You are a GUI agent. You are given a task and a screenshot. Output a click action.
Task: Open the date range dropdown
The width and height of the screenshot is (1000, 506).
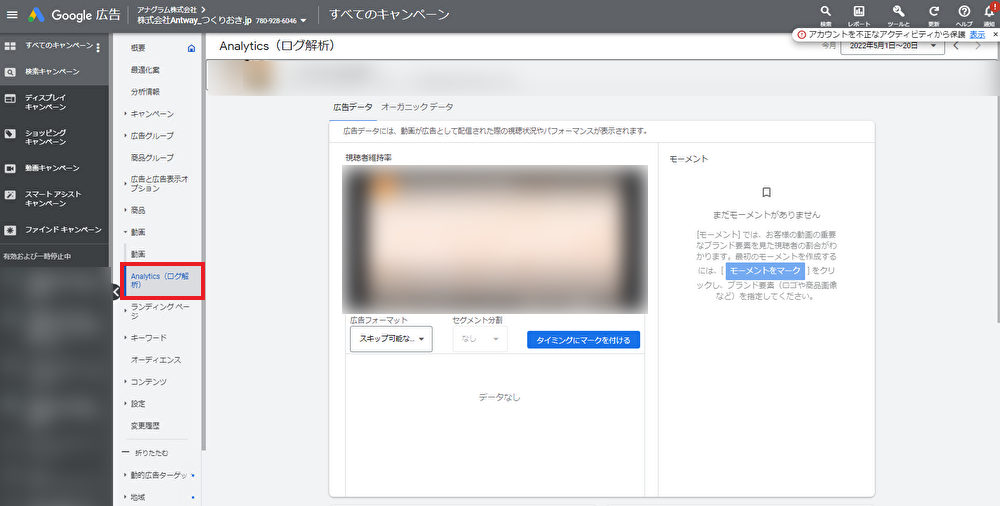pos(891,46)
